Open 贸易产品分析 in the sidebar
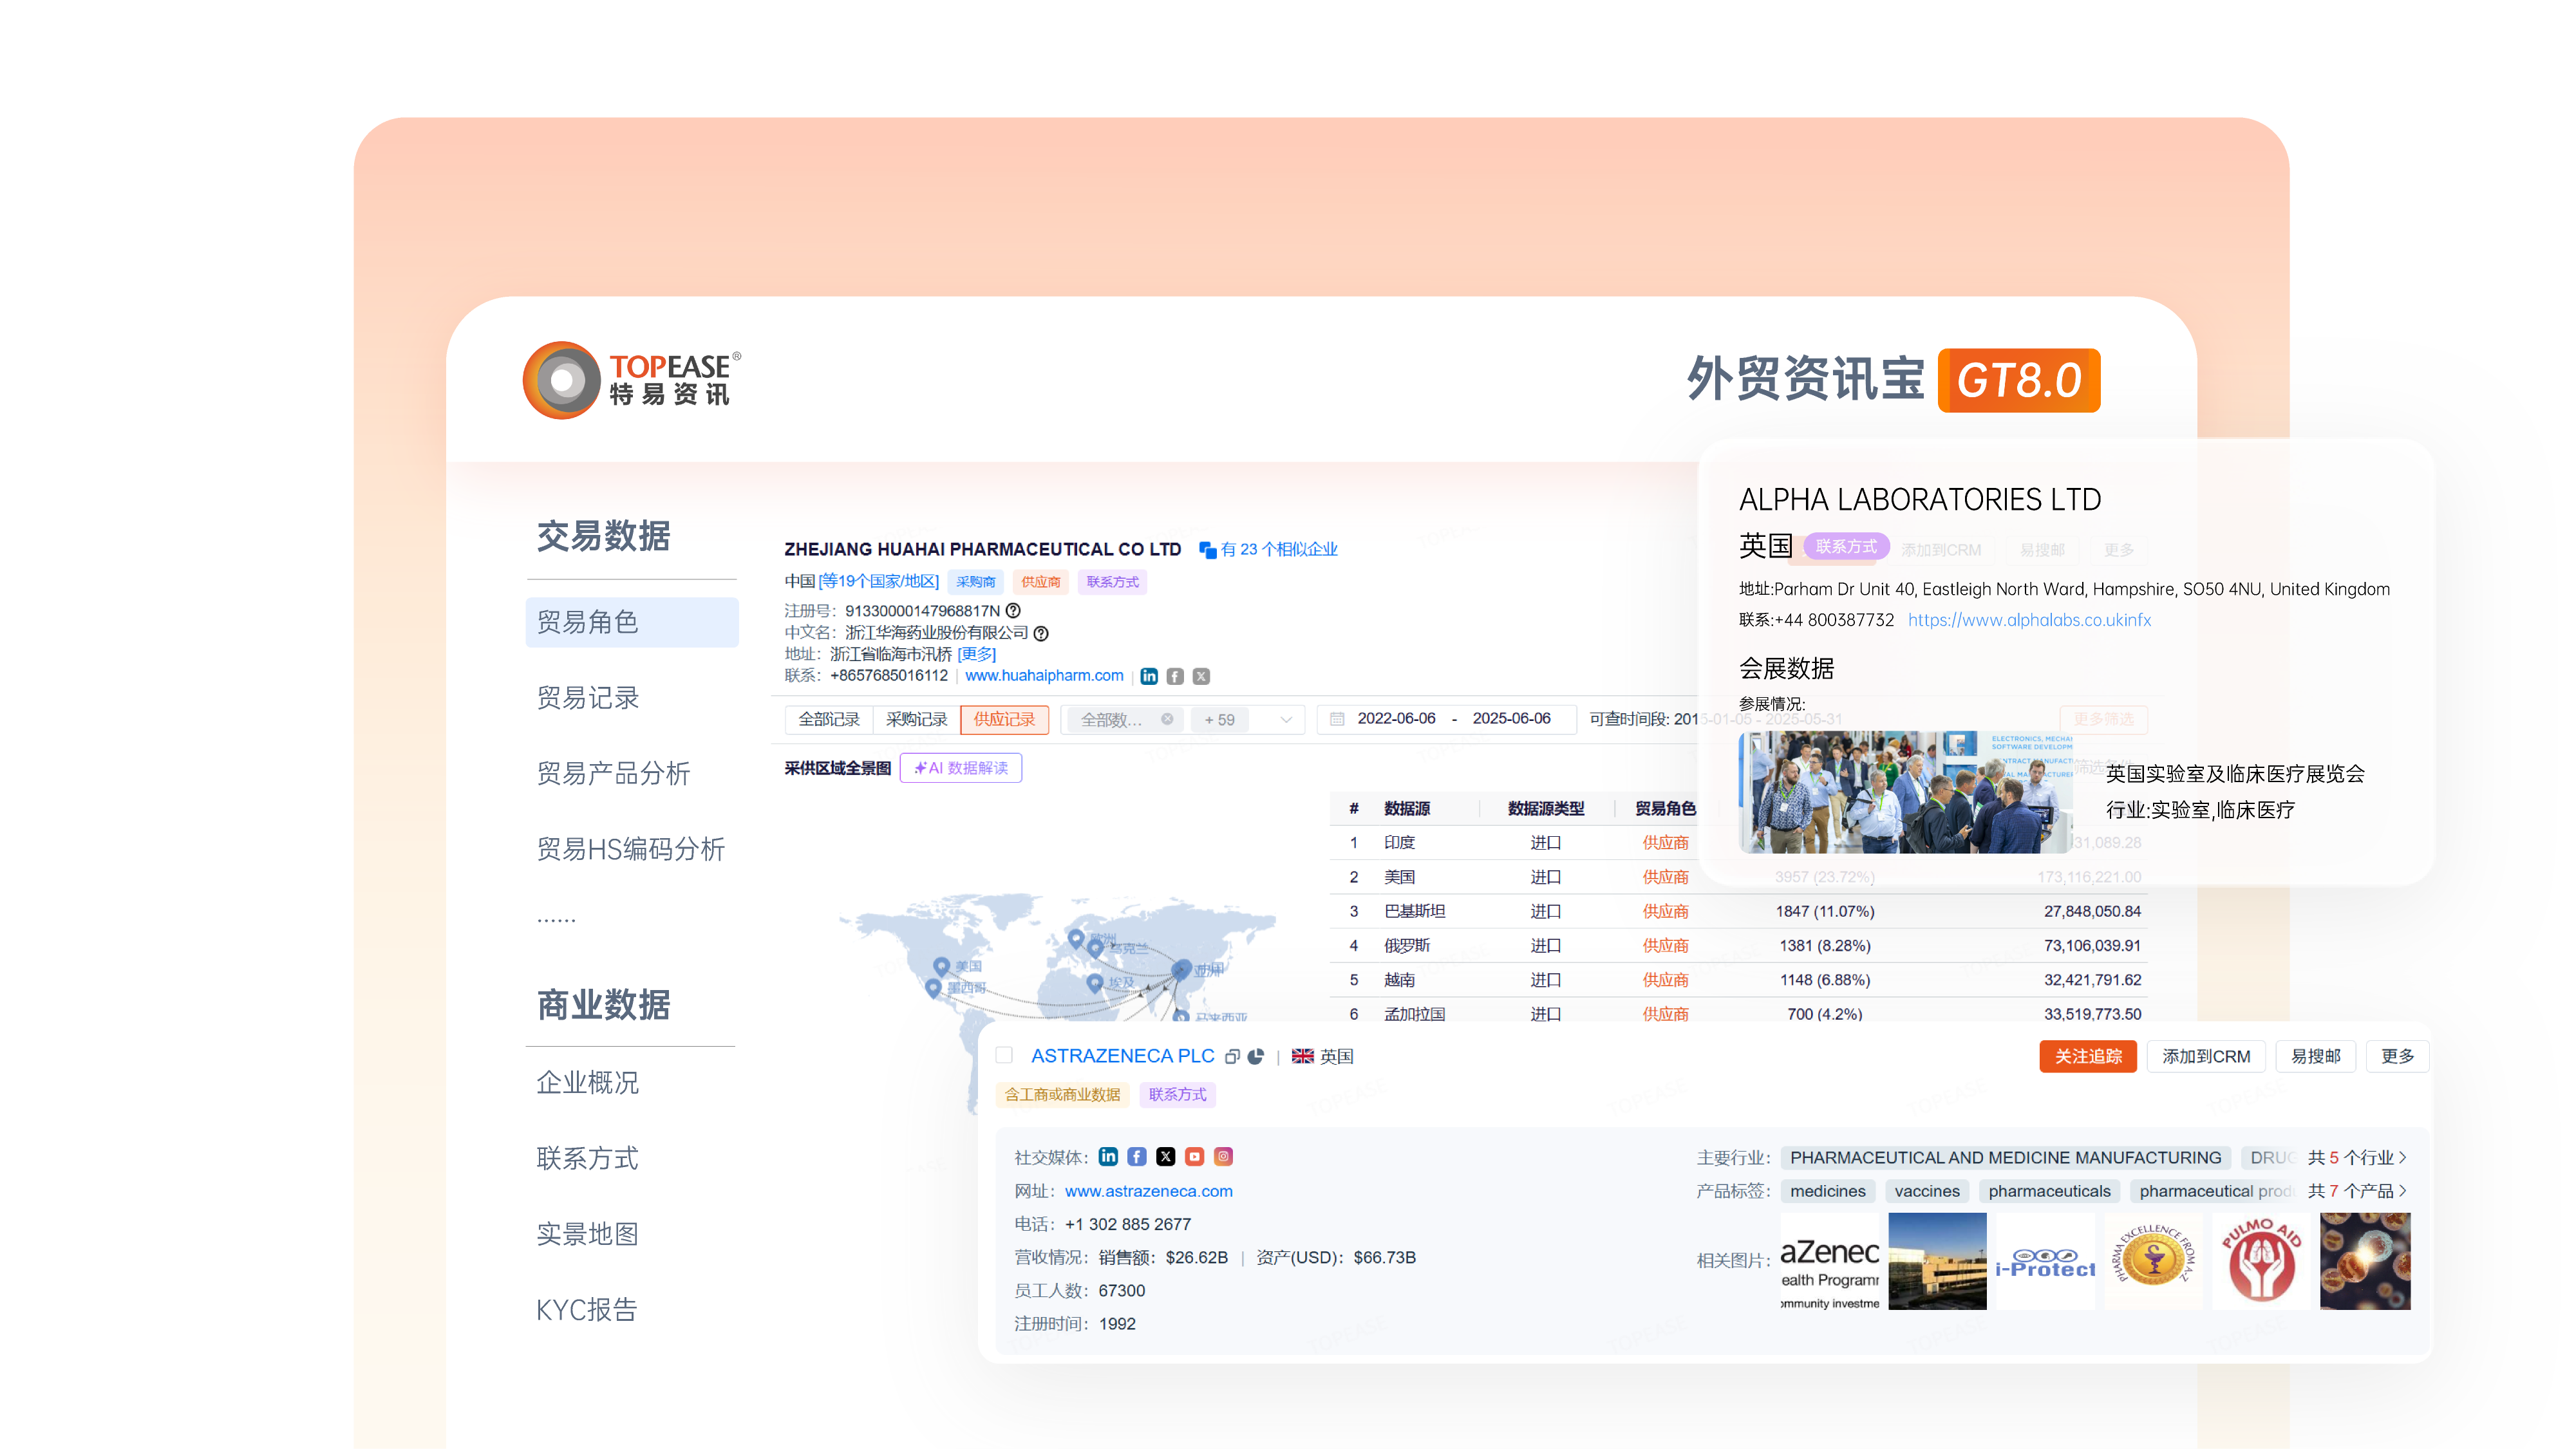The image size is (2576, 1449). 614,773
